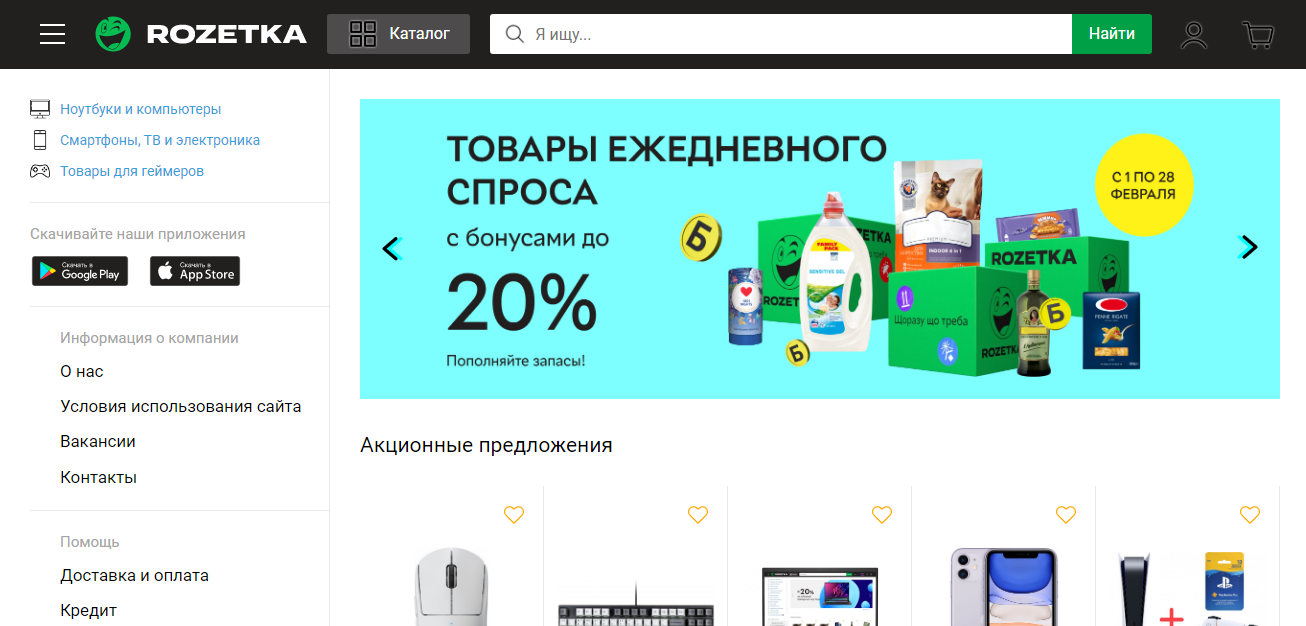The image size is (1306, 626).
Task: Add PlayStation bundle to wishlist
Action: point(1250,515)
